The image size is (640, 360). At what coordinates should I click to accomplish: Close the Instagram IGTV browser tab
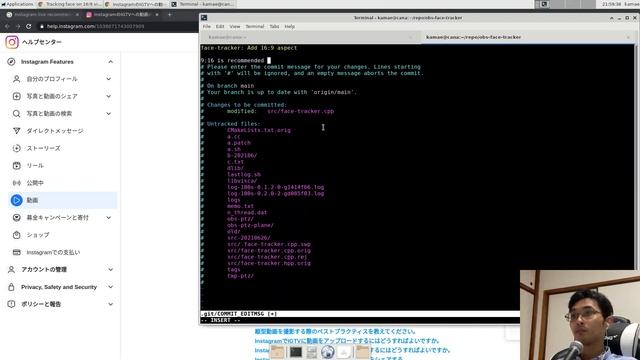pos(157,14)
